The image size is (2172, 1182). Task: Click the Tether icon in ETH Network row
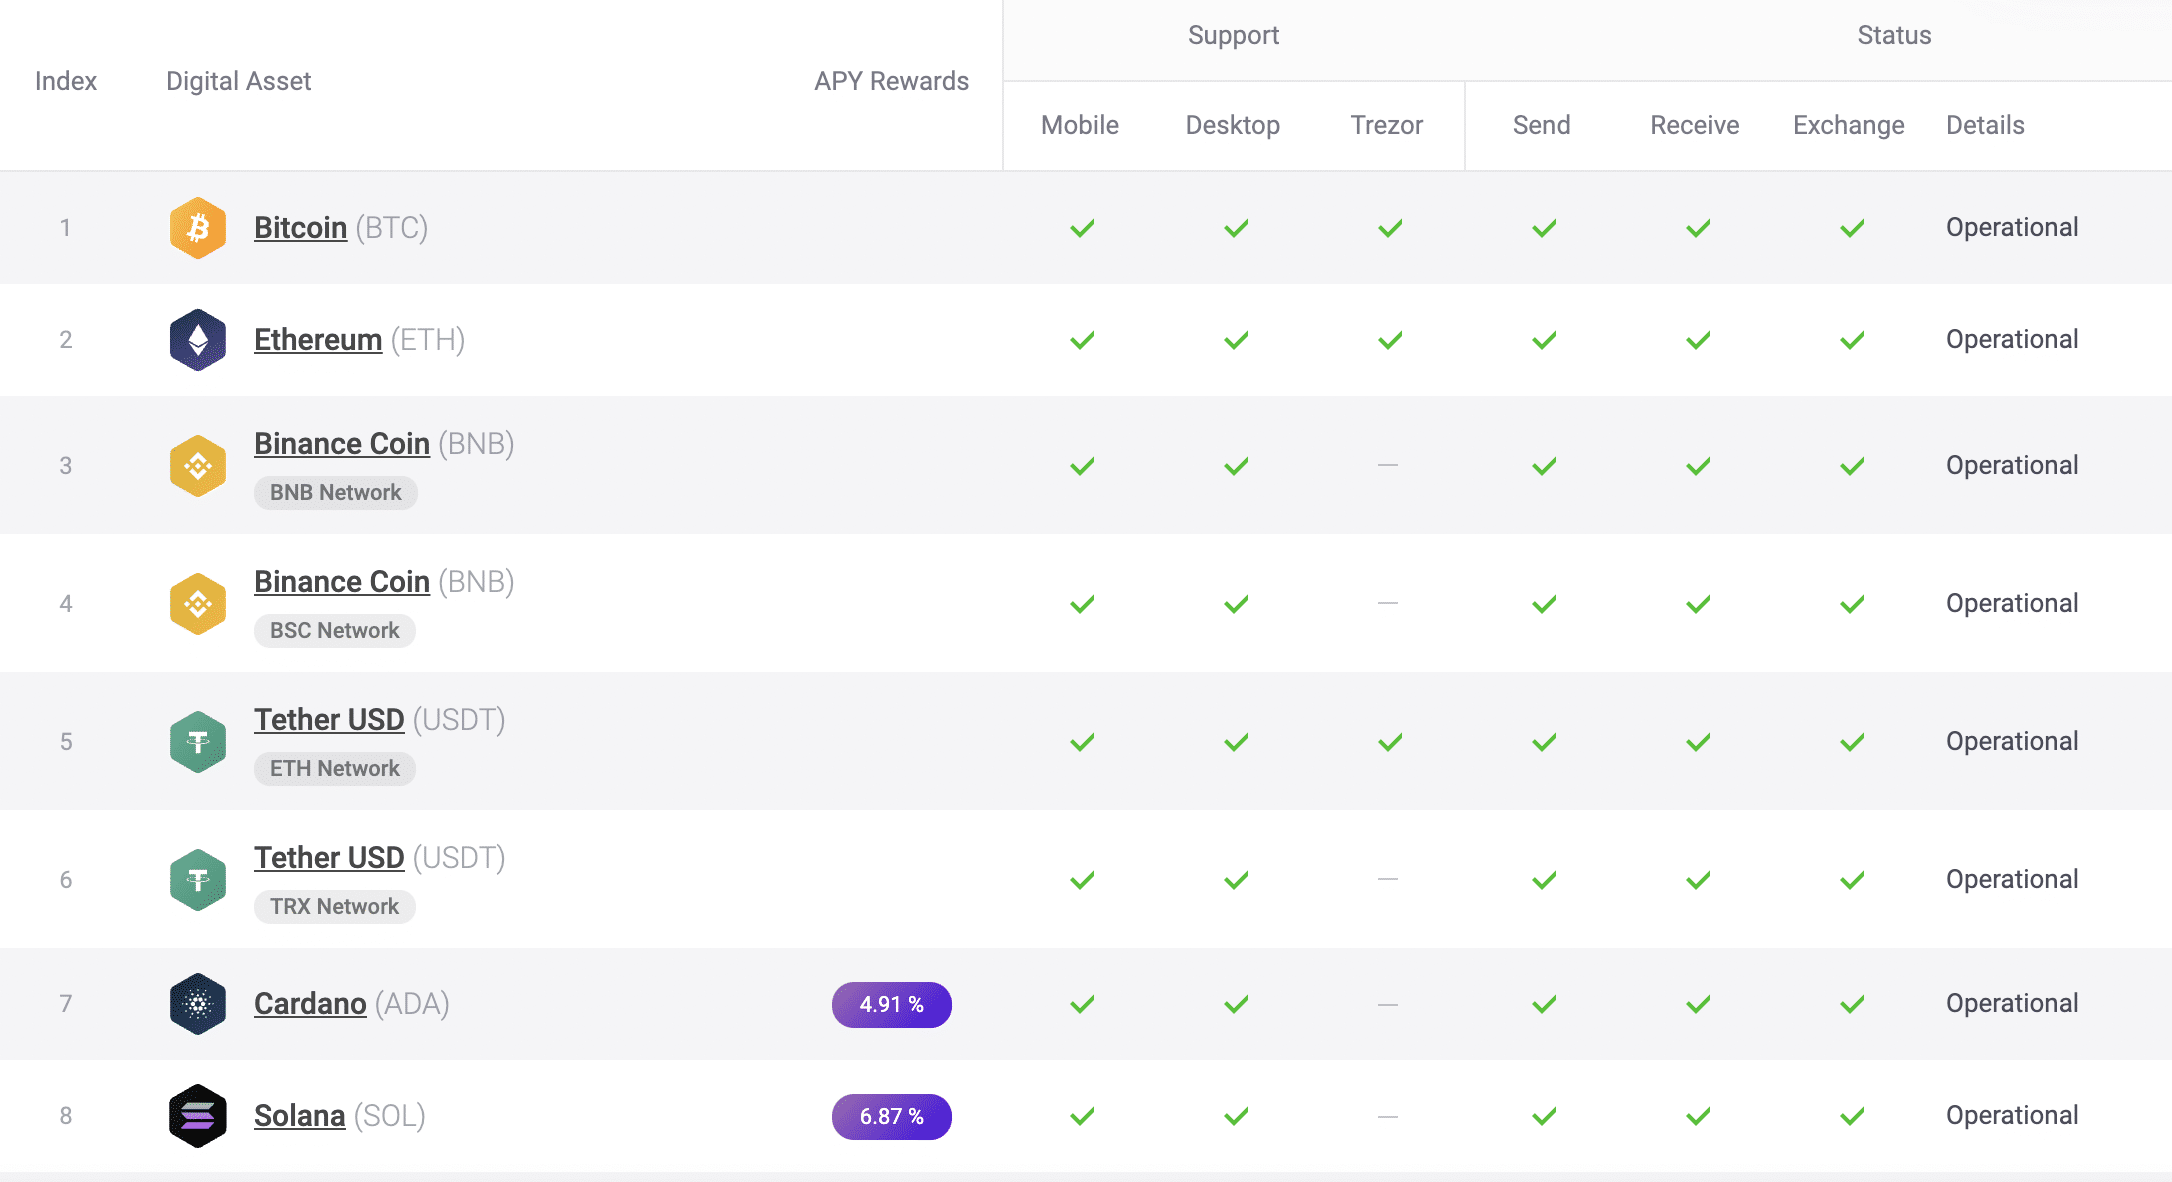[x=198, y=742]
